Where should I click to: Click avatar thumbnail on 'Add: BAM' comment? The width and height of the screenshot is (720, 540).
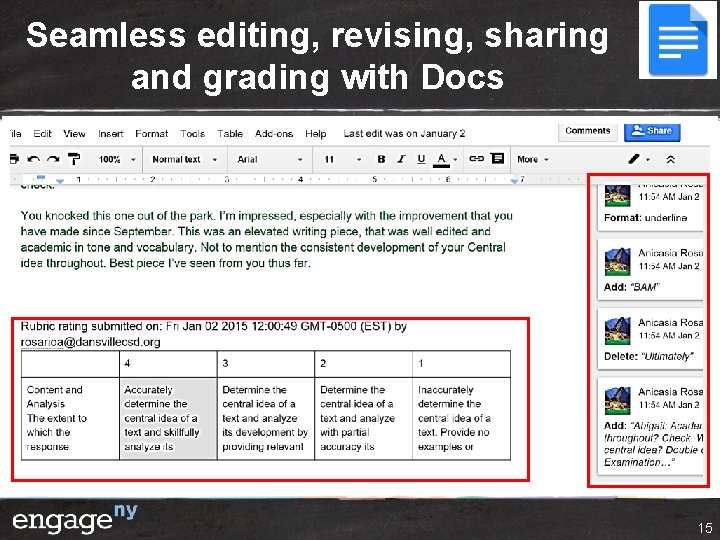coord(618,262)
